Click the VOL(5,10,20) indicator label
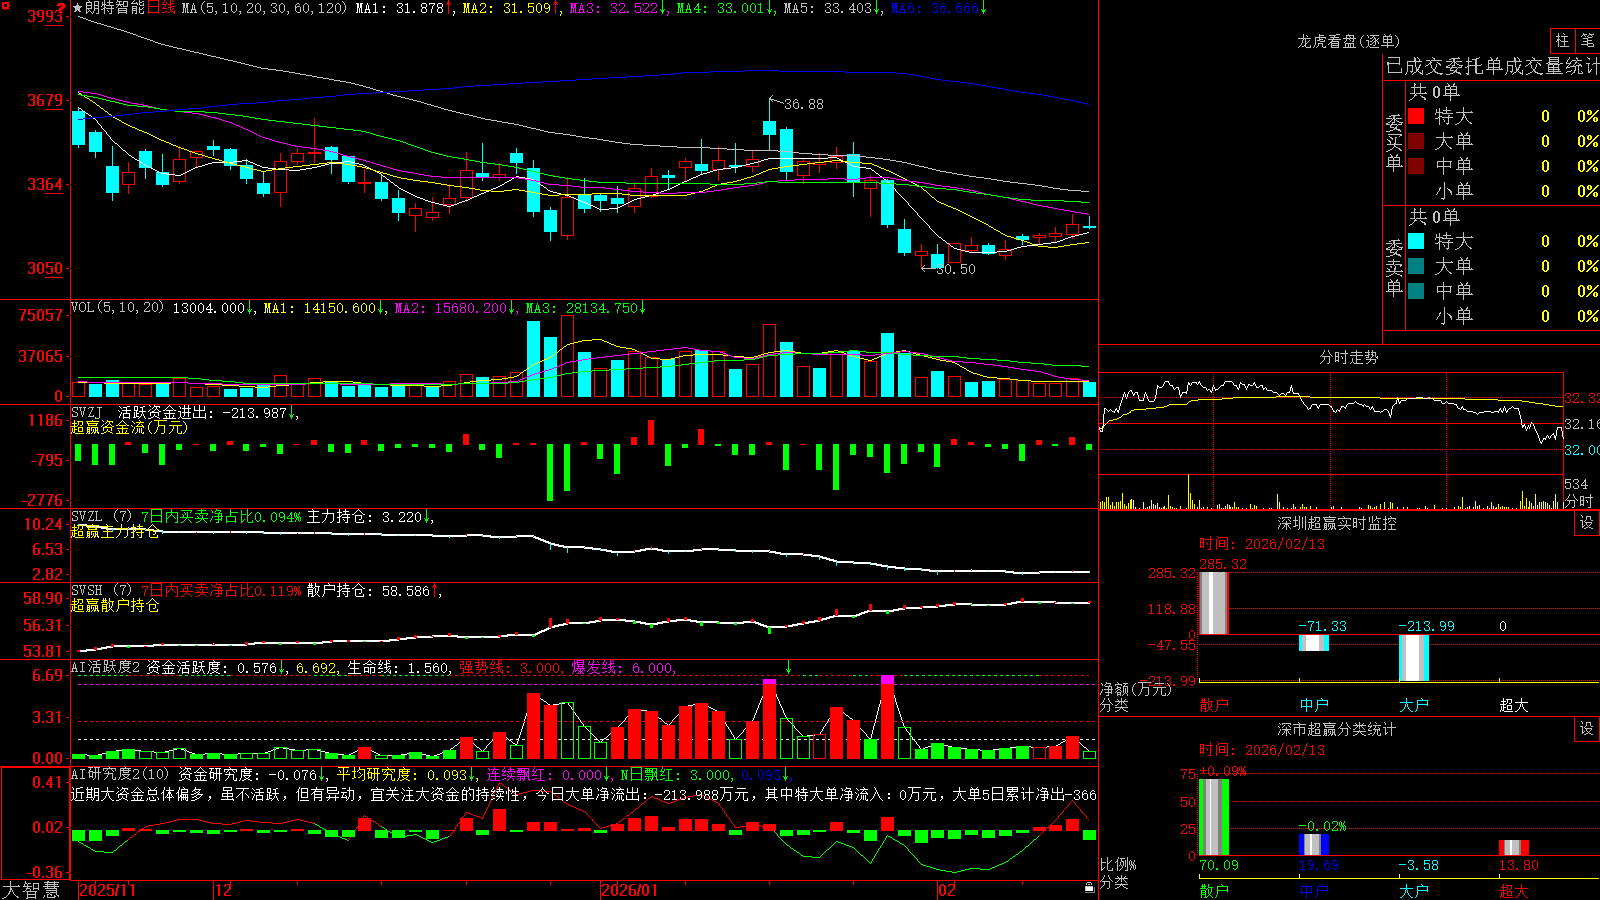Viewport: 1600px width, 900px height. [x=117, y=308]
